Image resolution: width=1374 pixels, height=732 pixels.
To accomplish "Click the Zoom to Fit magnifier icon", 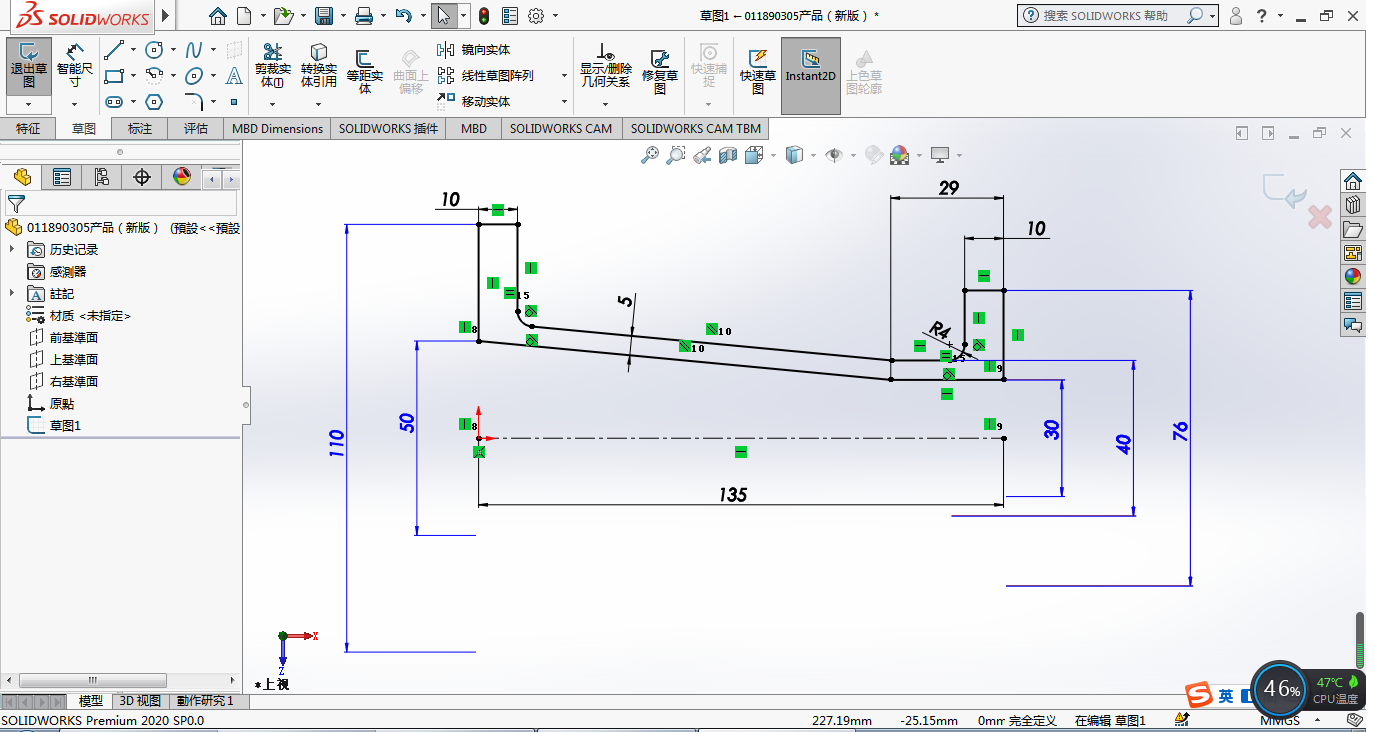I will pyautogui.click(x=650, y=155).
